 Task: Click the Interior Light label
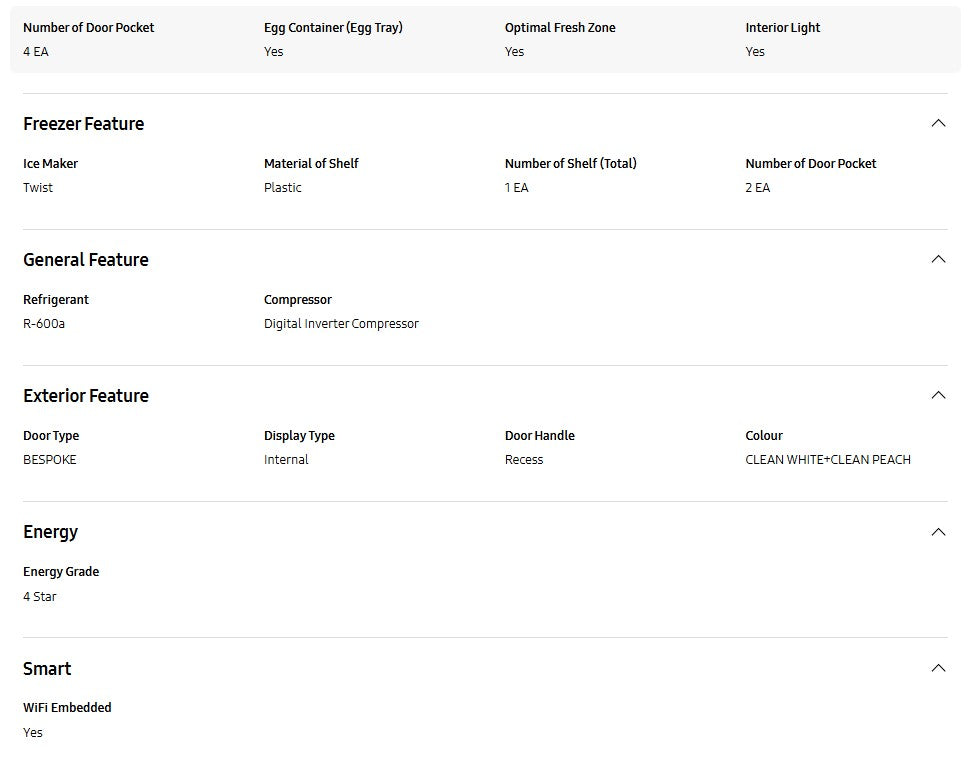782,28
